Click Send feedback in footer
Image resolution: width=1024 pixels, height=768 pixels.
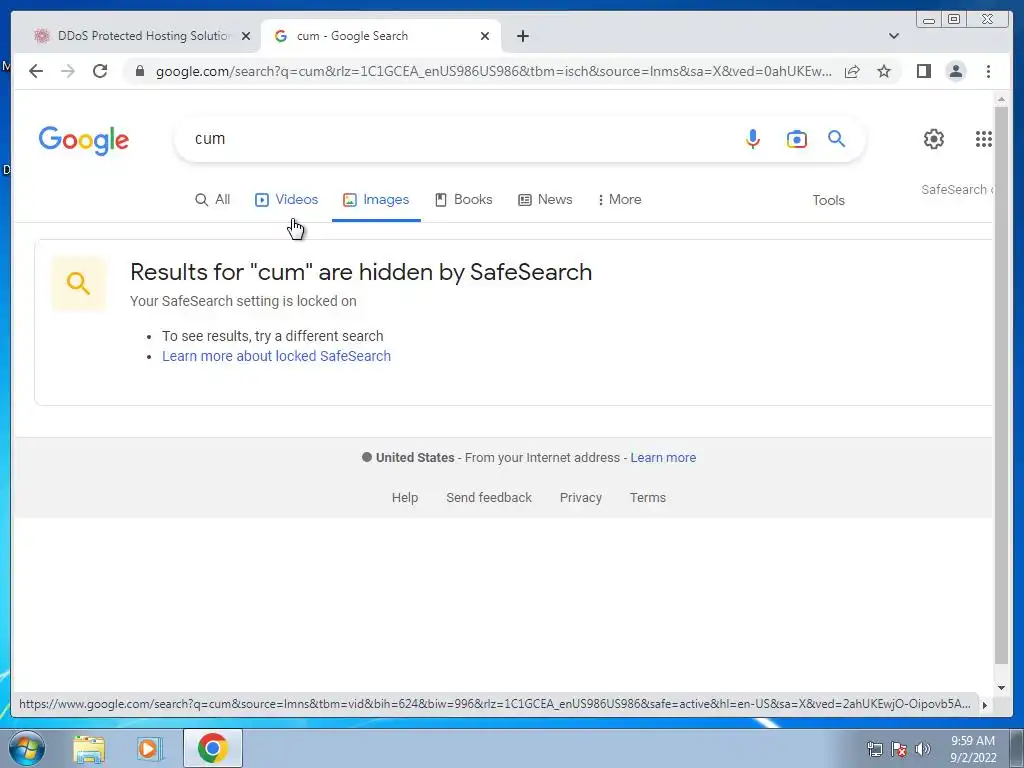pos(488,498)
